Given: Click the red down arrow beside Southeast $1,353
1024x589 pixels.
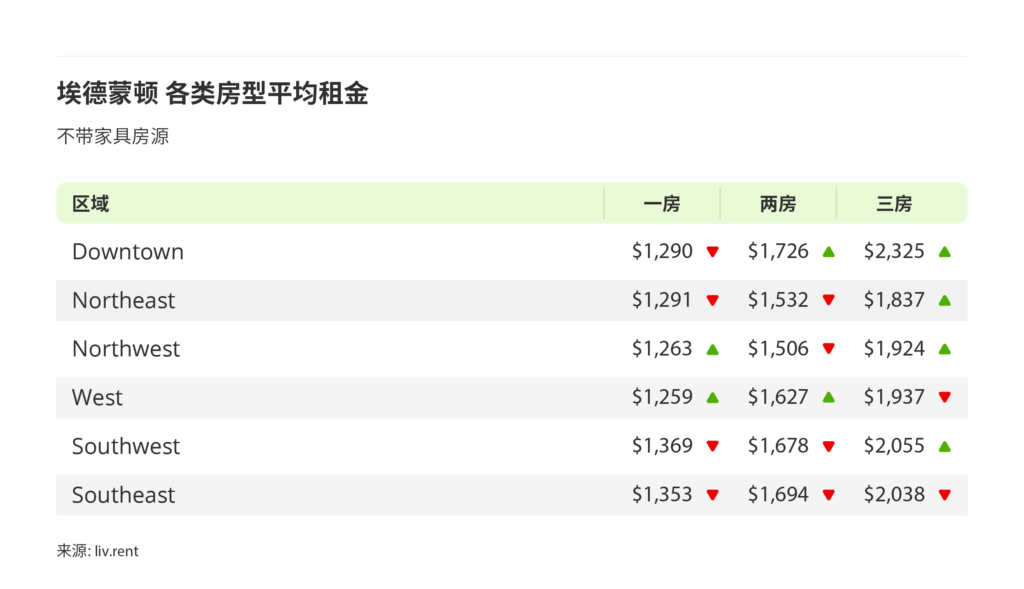Looking at the screenshot, I should click(x=712, y=494).
